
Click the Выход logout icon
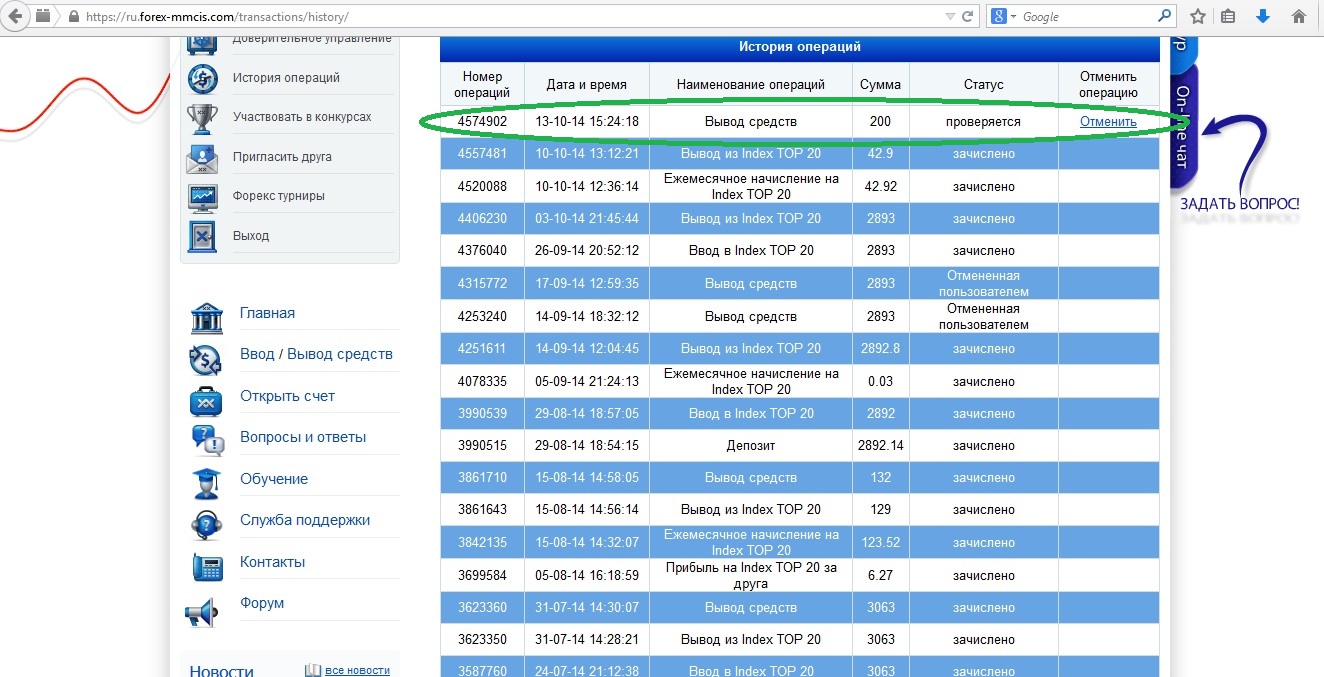pyautogui.click(x=202, y=236)
